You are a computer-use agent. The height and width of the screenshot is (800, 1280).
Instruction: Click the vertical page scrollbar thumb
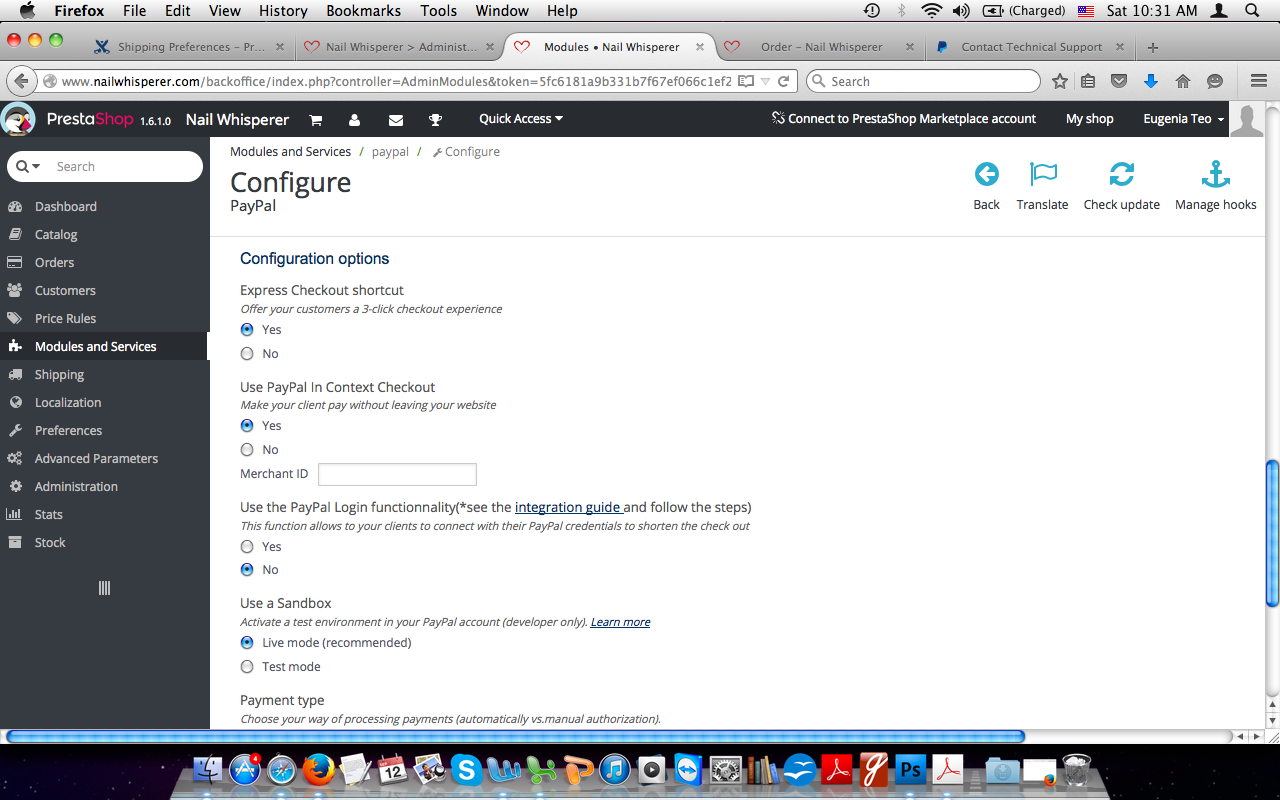(1272, 533)
